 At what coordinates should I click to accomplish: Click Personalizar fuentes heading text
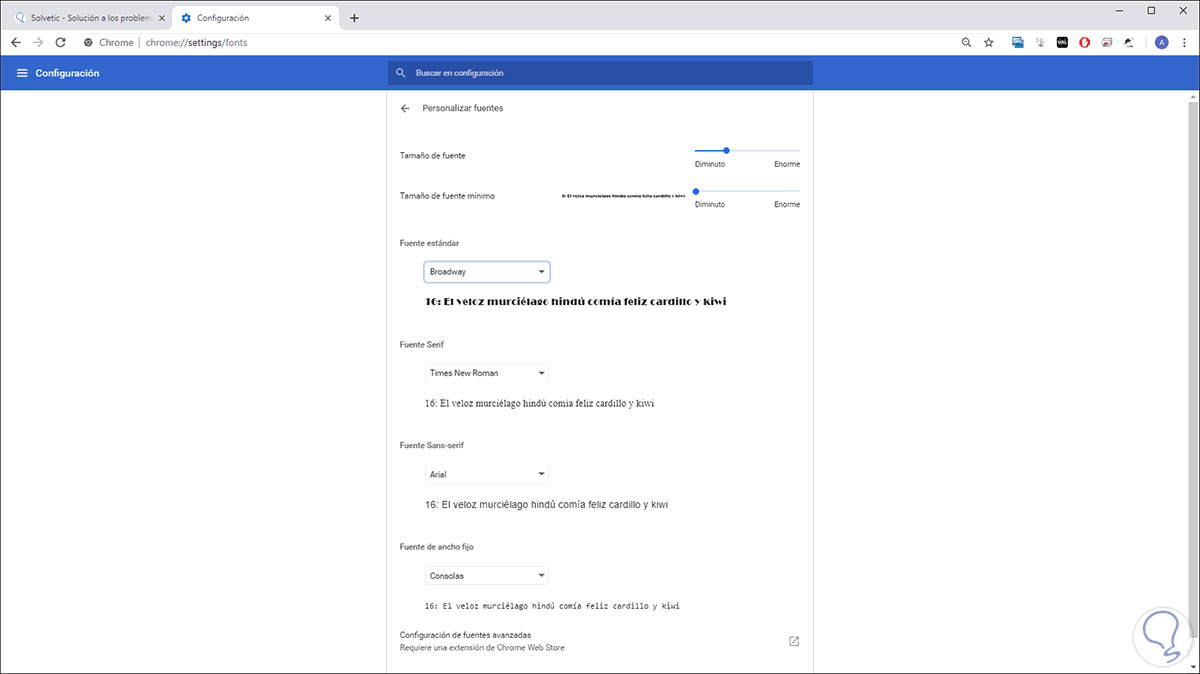[x=463, y=108]
